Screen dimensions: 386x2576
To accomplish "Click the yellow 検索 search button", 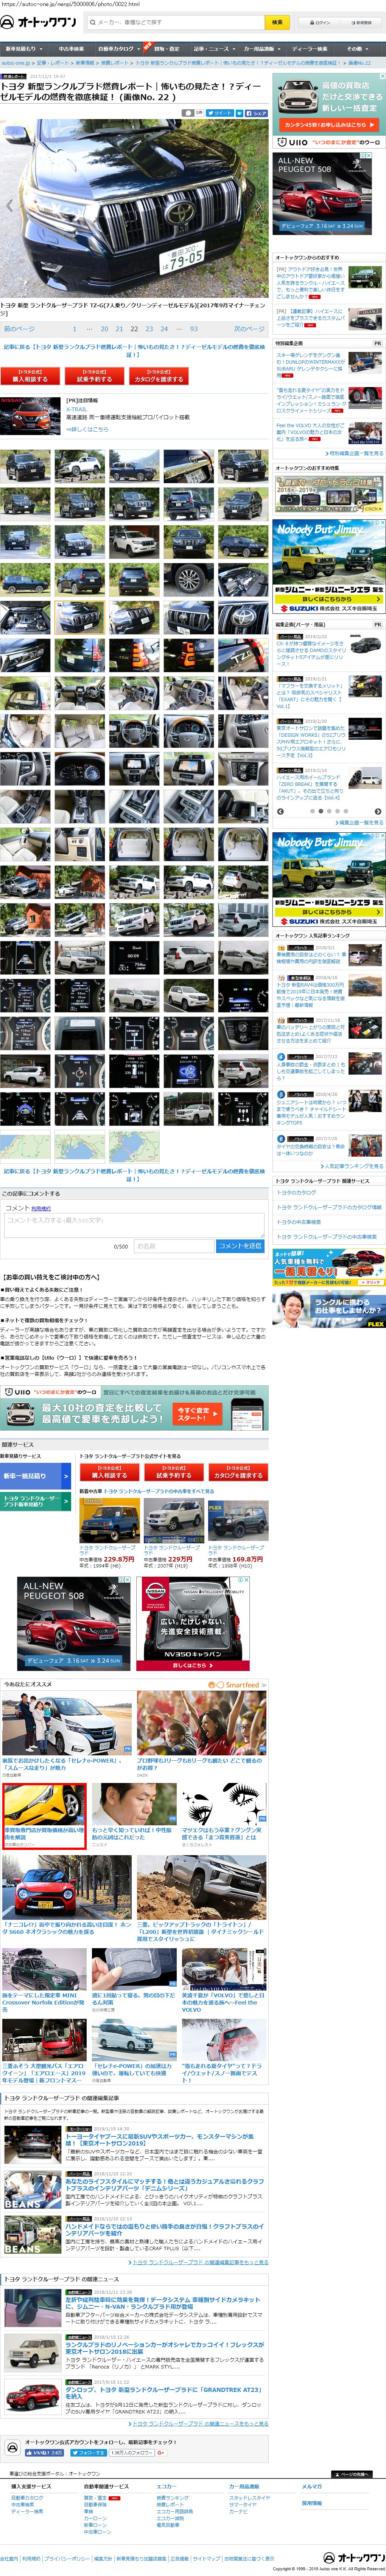I will (x=277, y=22).
